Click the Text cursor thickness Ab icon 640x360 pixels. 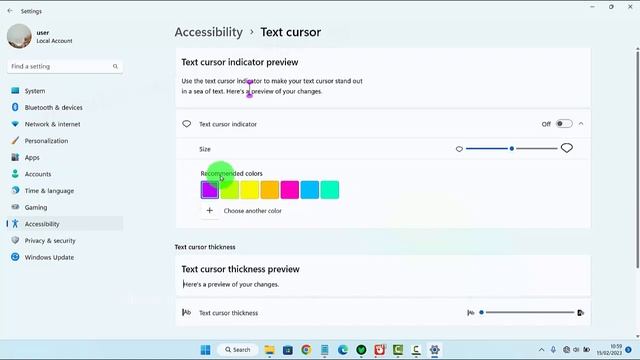tap(187, 312)
